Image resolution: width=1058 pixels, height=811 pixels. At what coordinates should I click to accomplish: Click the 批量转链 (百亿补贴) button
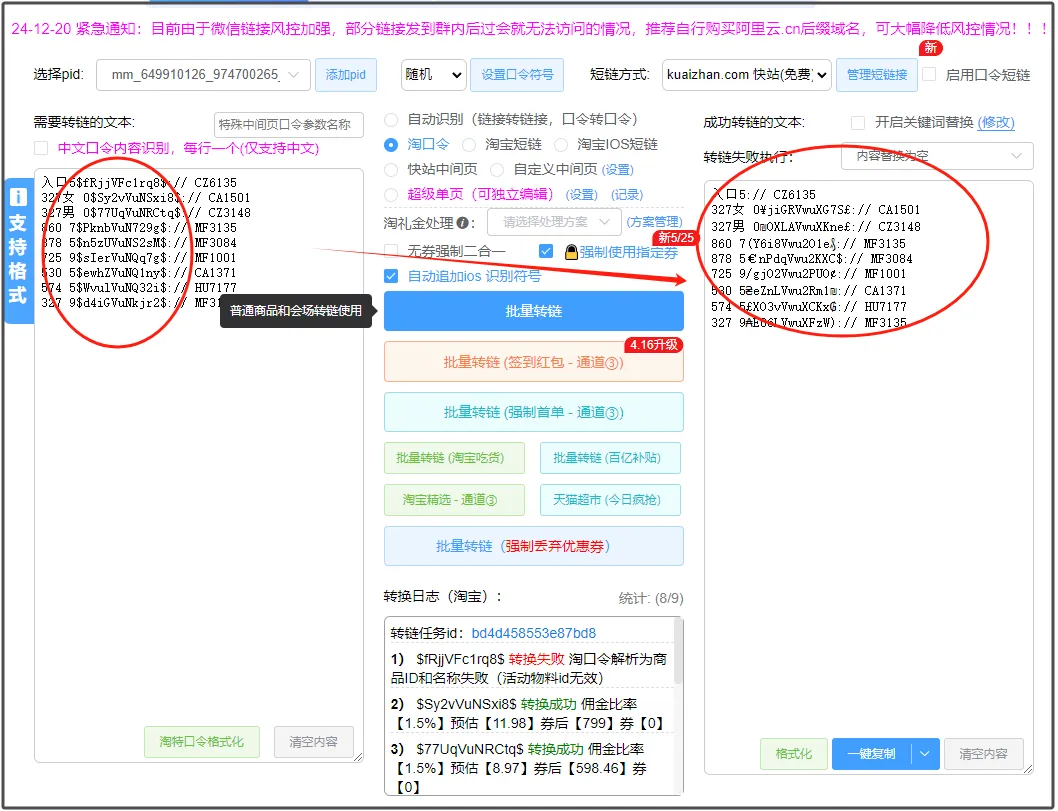coord(610,458)
